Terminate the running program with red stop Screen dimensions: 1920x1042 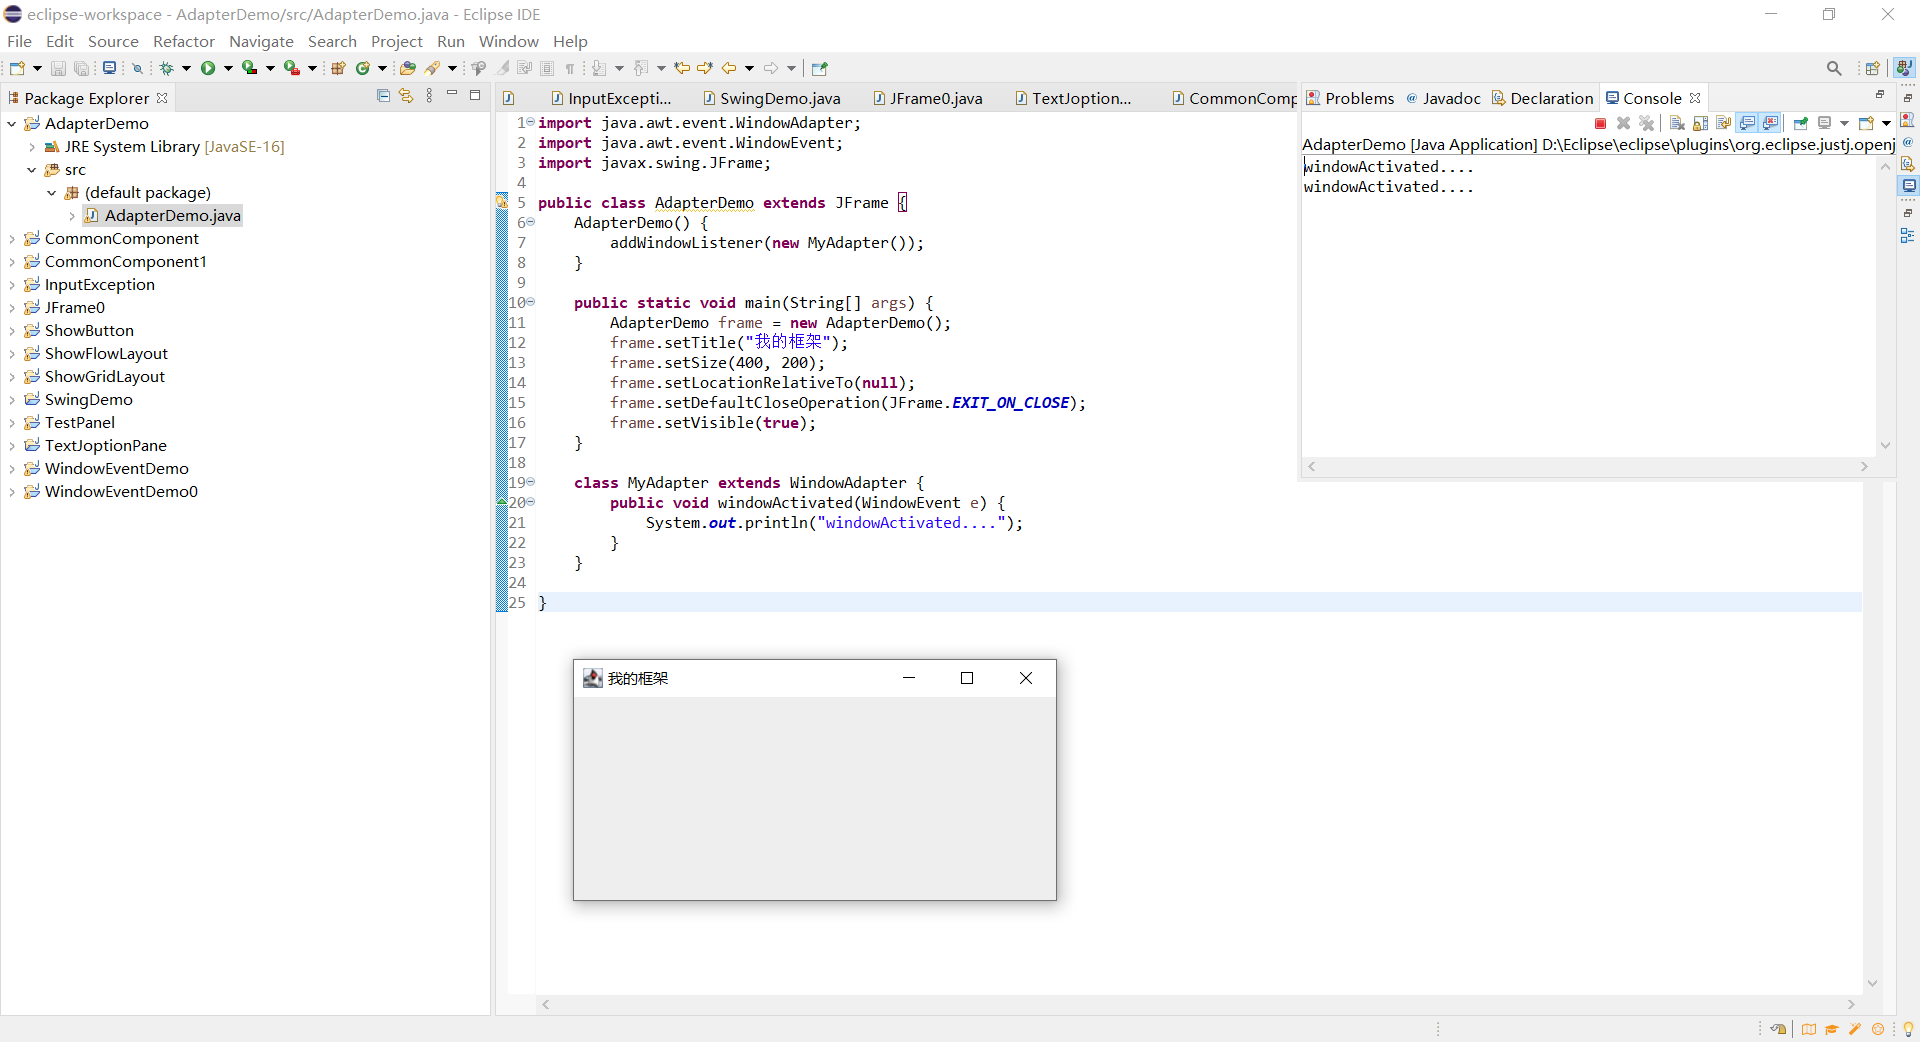[x=1600, y=123]
